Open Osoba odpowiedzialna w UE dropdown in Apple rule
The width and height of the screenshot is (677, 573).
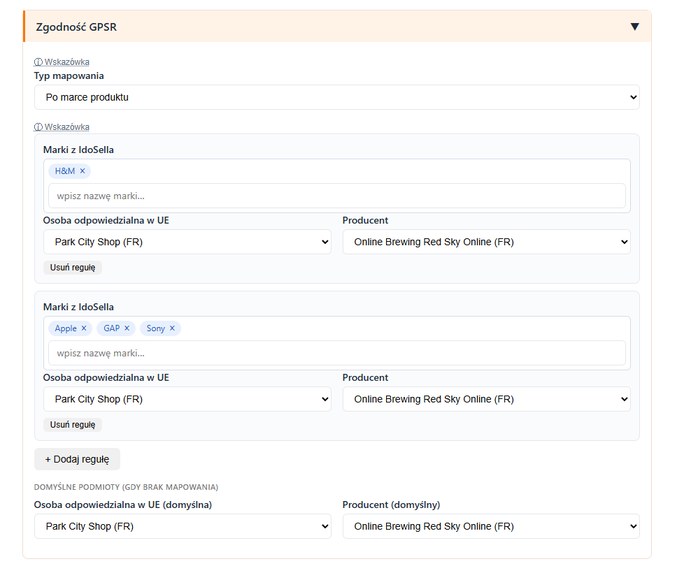click(x=187, y=399)
